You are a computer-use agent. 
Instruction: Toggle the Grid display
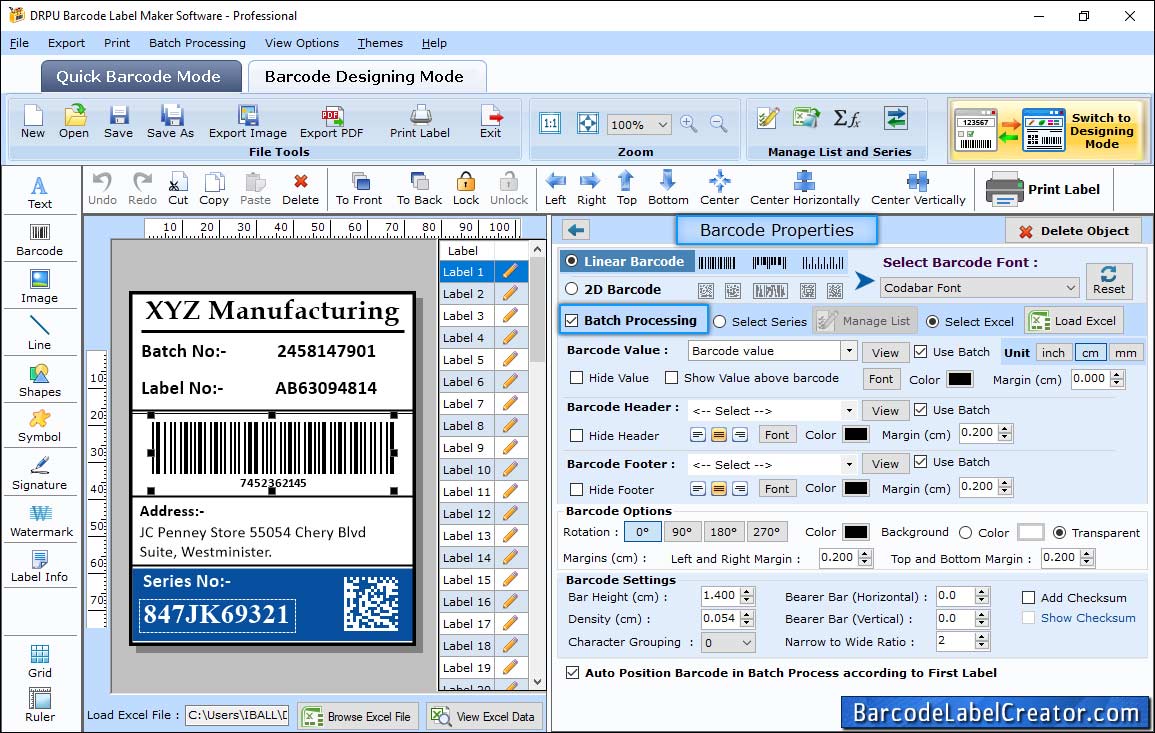click(40, 662)
